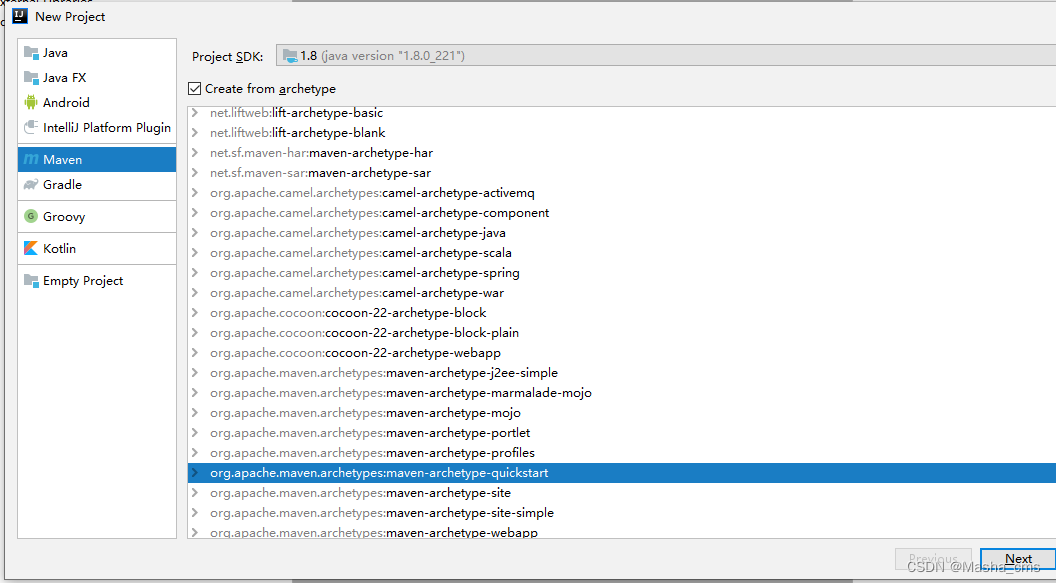Expand maven-archetype-mojo chevron
This screenshot has height=583, width=1056.
pyautogui.click(x=195, y=413)
